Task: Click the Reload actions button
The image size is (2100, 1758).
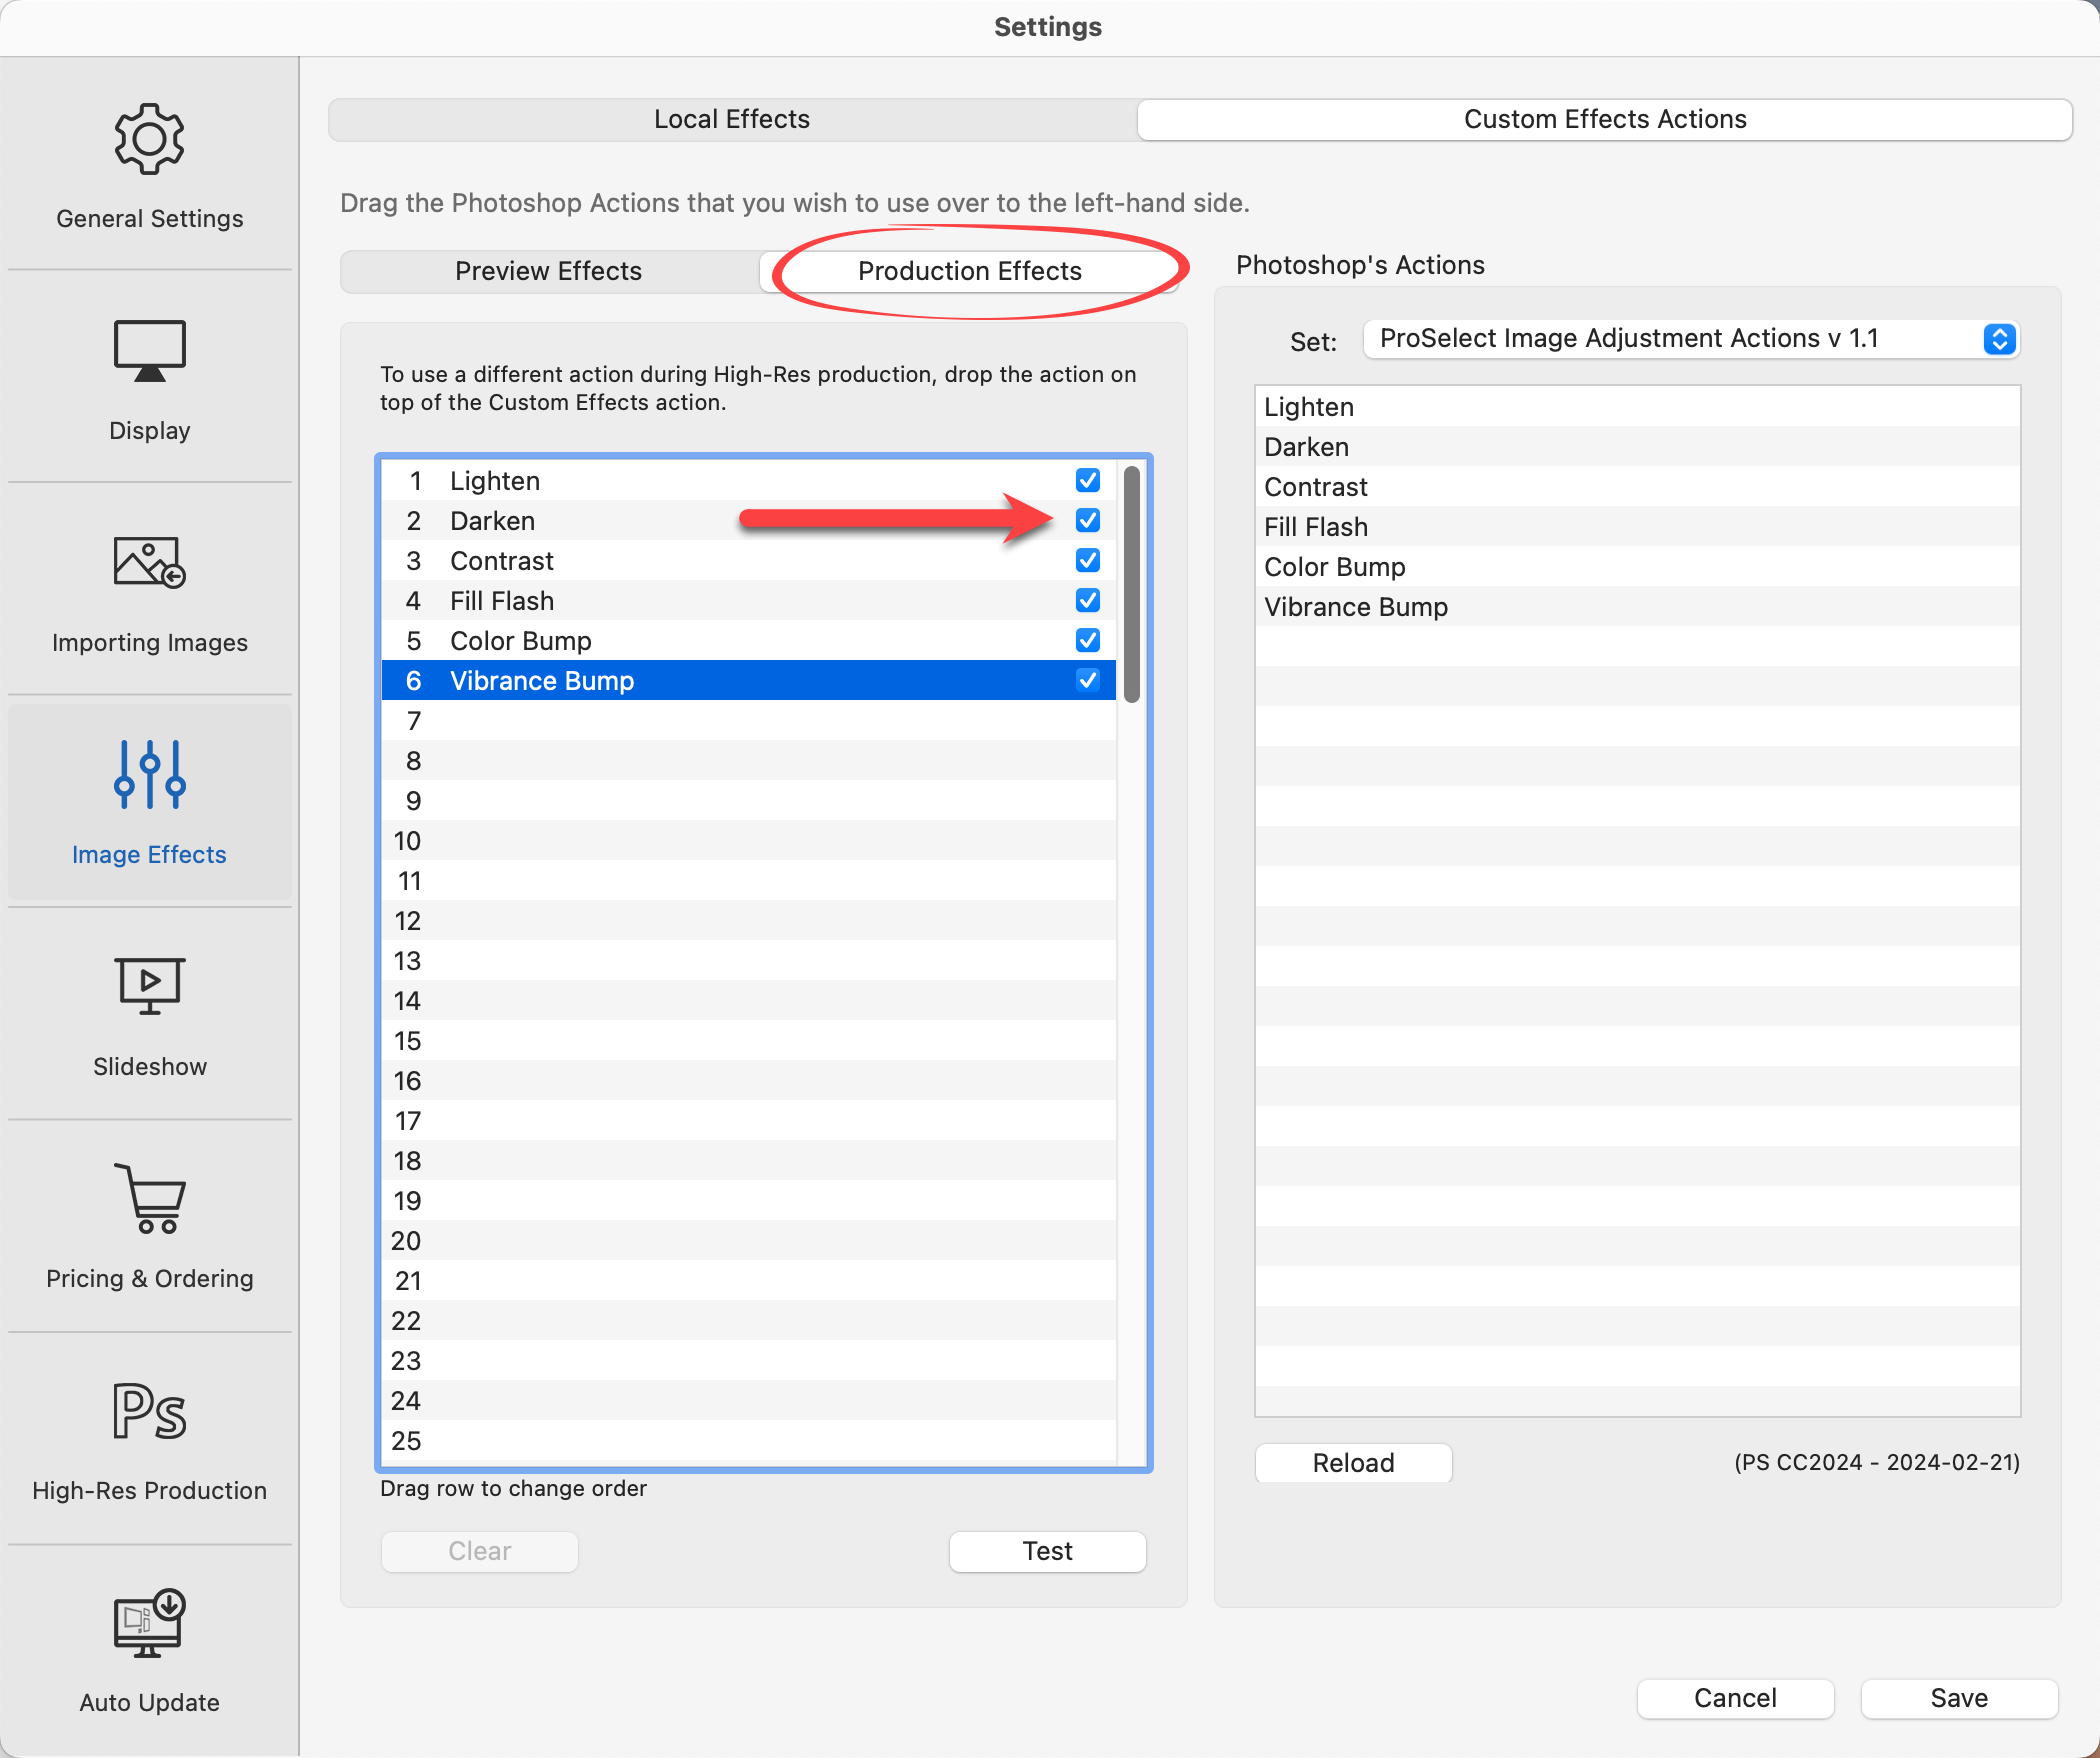Action: 1352,1463
